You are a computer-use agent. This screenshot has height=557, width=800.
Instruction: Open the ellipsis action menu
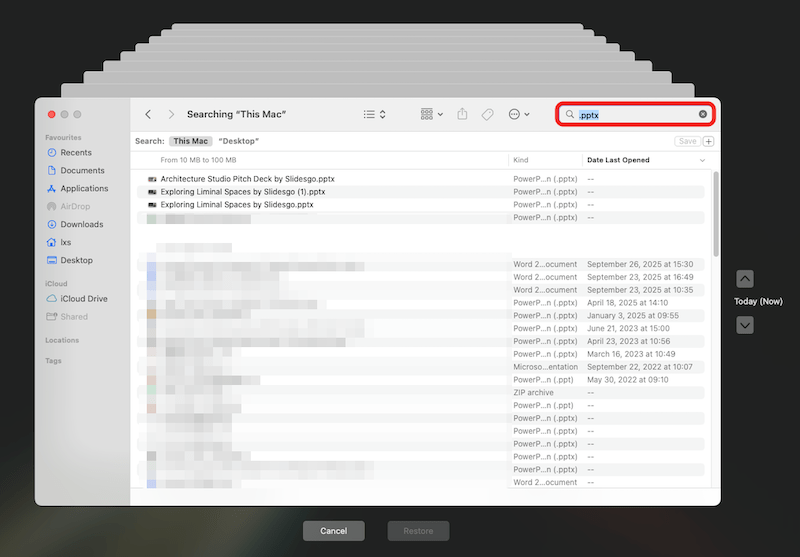pyautogui.click(x=518, y=115)
